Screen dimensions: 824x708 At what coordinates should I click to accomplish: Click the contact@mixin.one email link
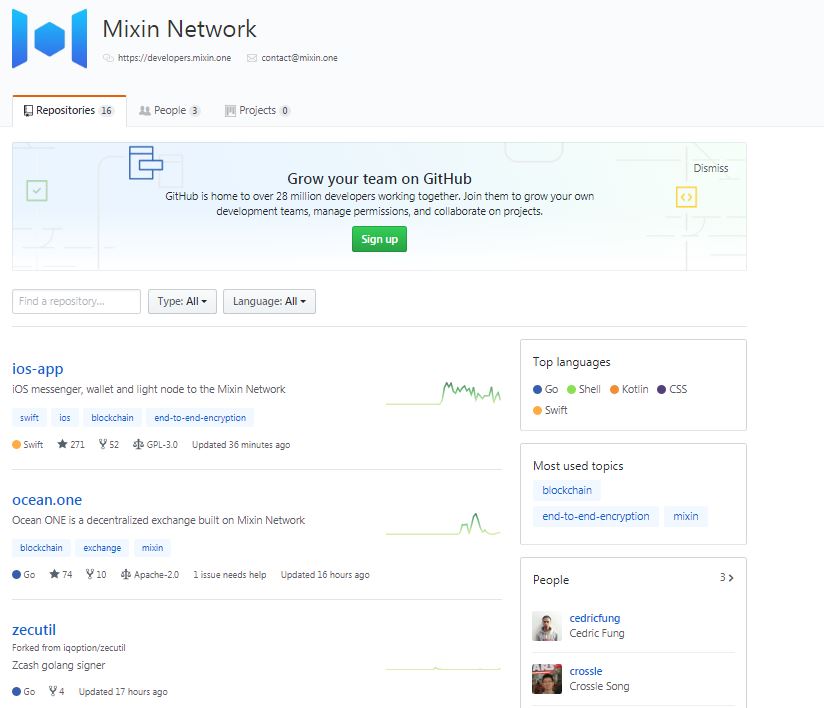(299, 58)
